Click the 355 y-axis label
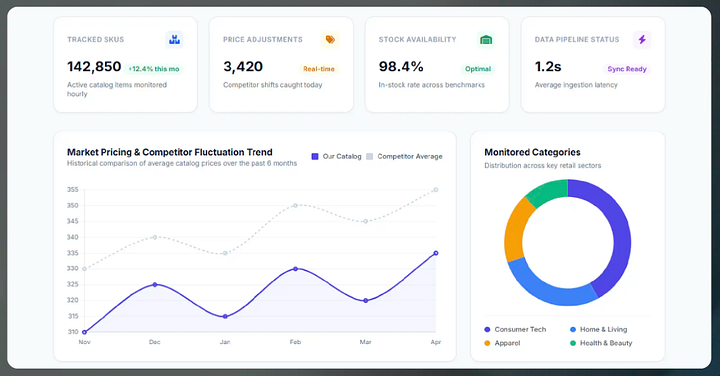 (73, 190)
